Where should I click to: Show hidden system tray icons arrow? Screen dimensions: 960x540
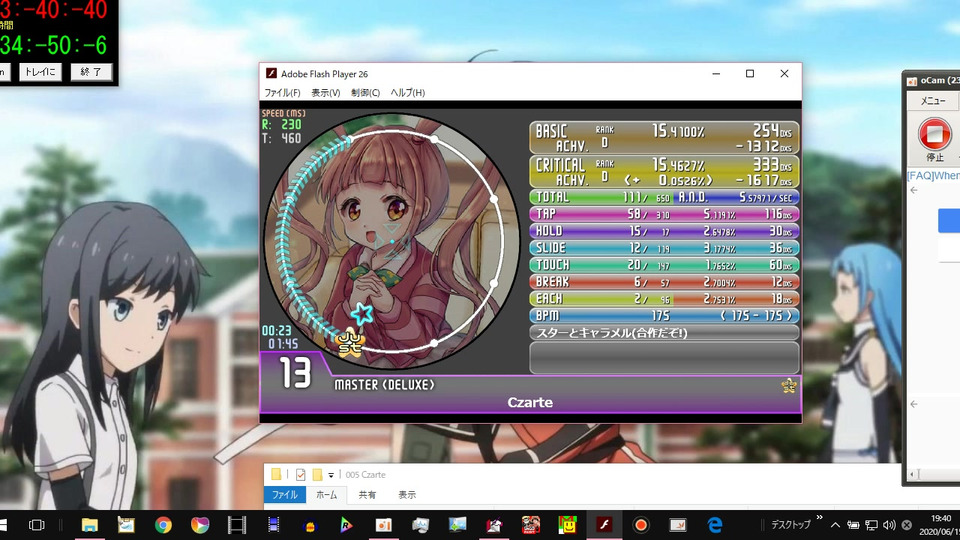(x=835, y=525)
